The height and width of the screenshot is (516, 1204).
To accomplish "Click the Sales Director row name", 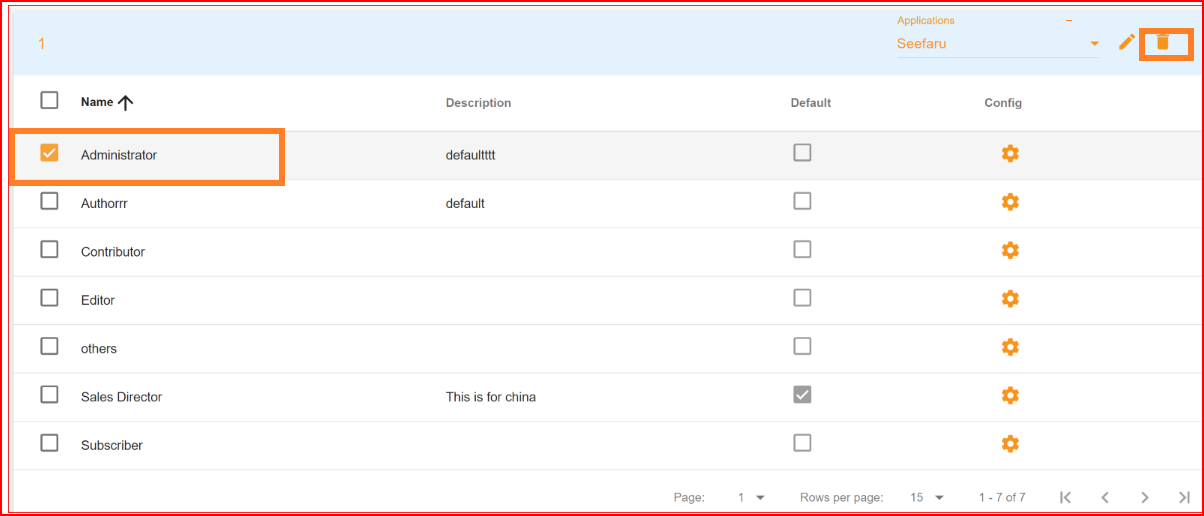I will point(121,397).
